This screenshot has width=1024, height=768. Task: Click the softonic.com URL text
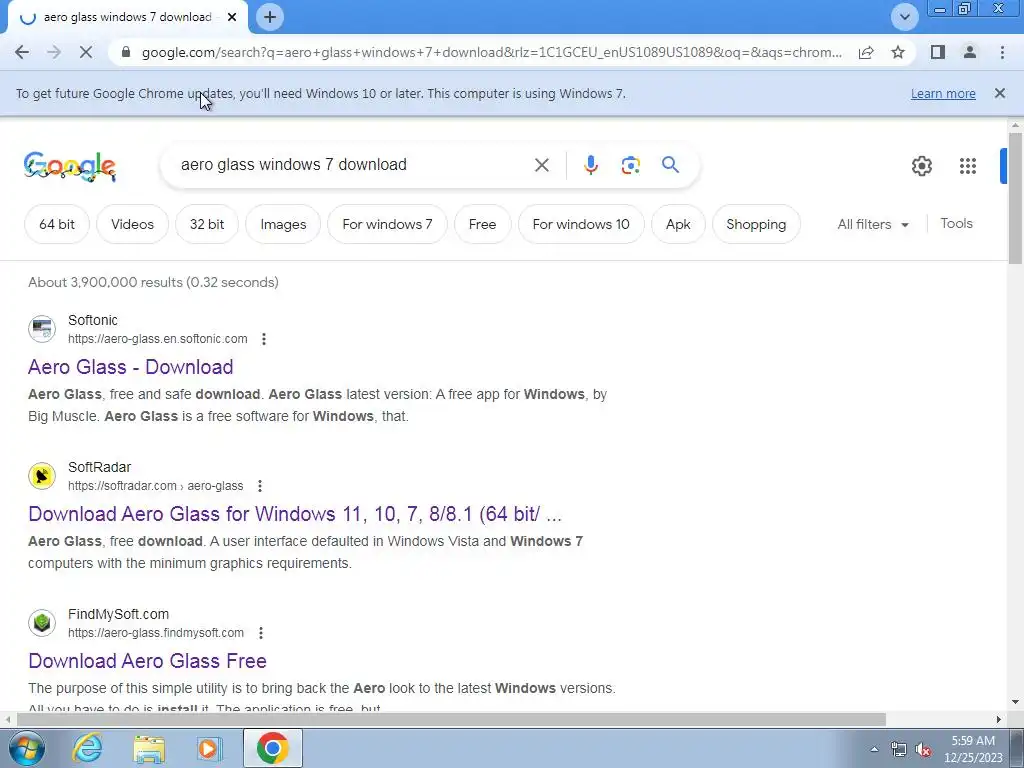[x=157, y=339]
